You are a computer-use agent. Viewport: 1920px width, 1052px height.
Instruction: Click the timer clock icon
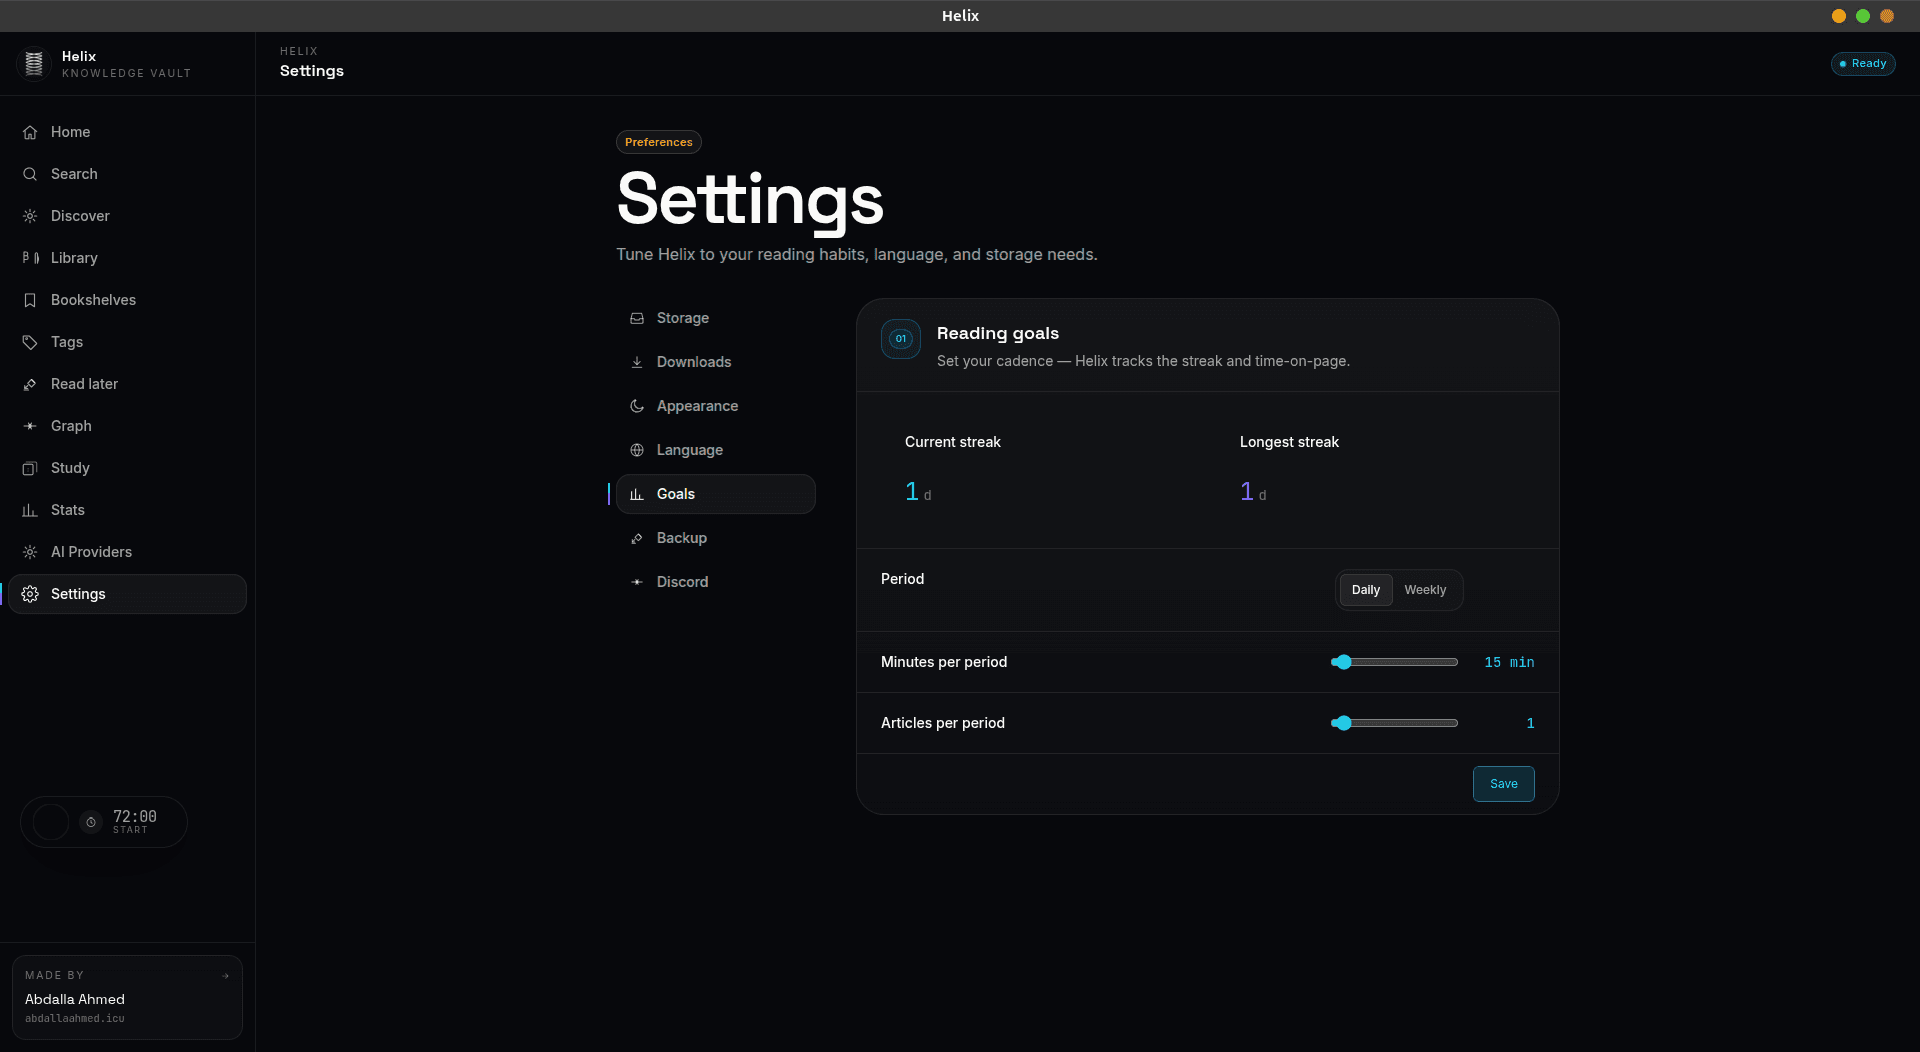91,822
